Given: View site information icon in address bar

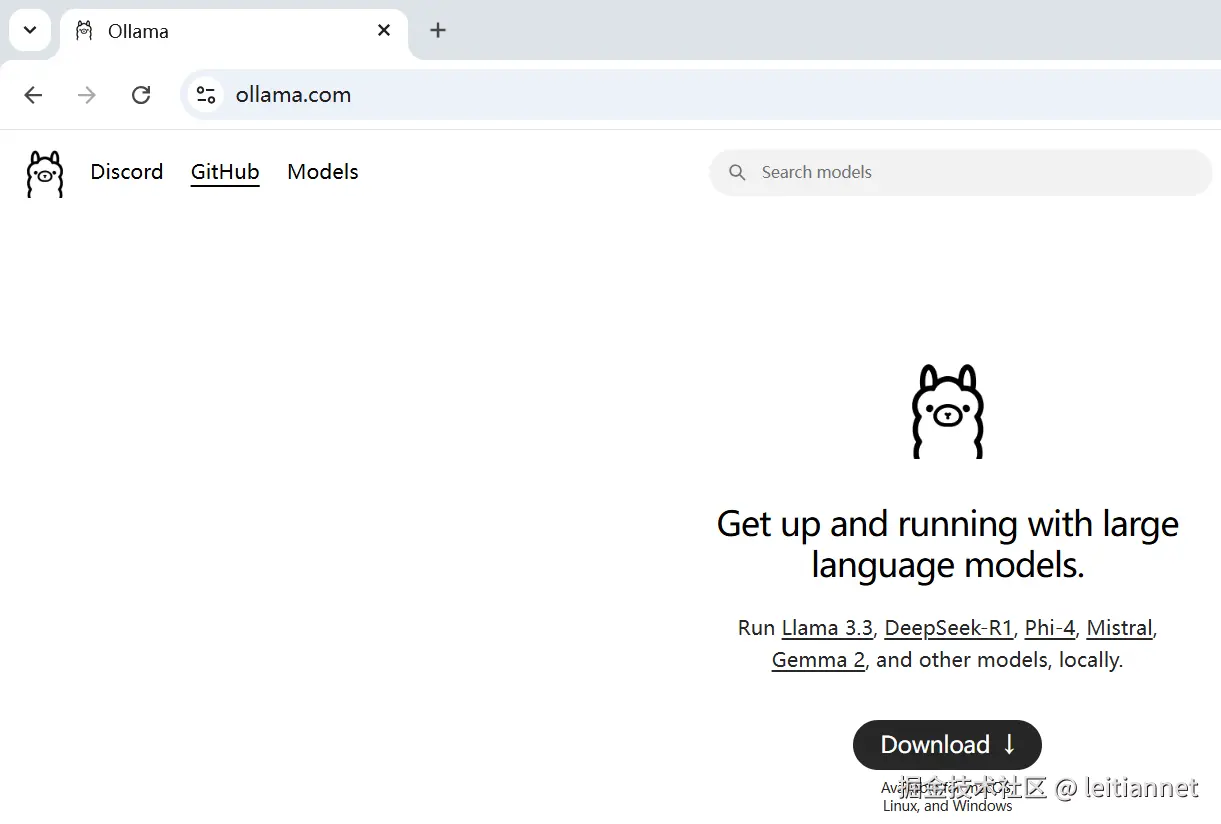Looking at the screenshot, I should (x=206, y=95).
